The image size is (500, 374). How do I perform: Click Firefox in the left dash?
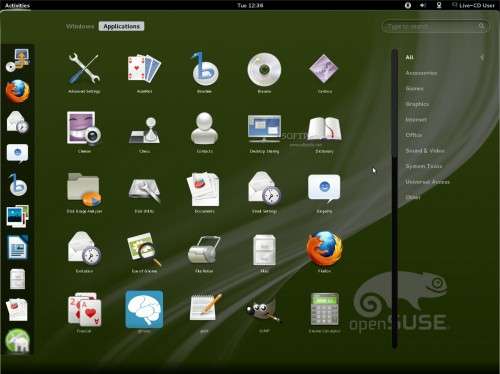click(x=18, y=91)
